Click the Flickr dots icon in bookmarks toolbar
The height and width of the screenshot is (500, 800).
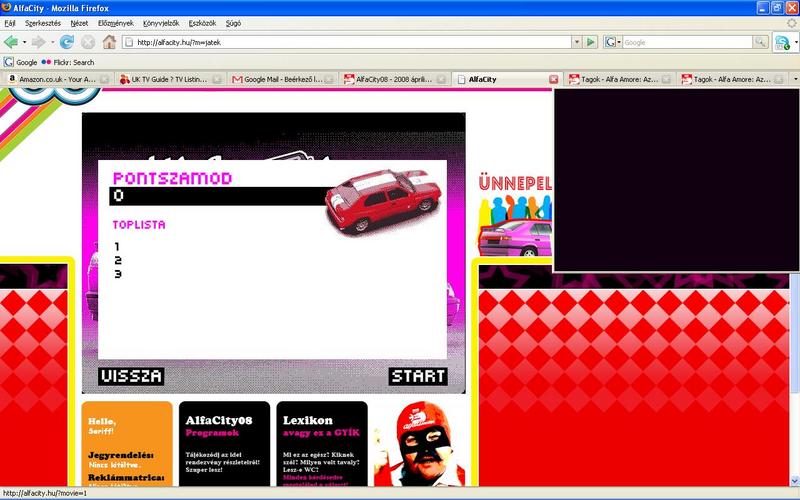pos(46,62)
